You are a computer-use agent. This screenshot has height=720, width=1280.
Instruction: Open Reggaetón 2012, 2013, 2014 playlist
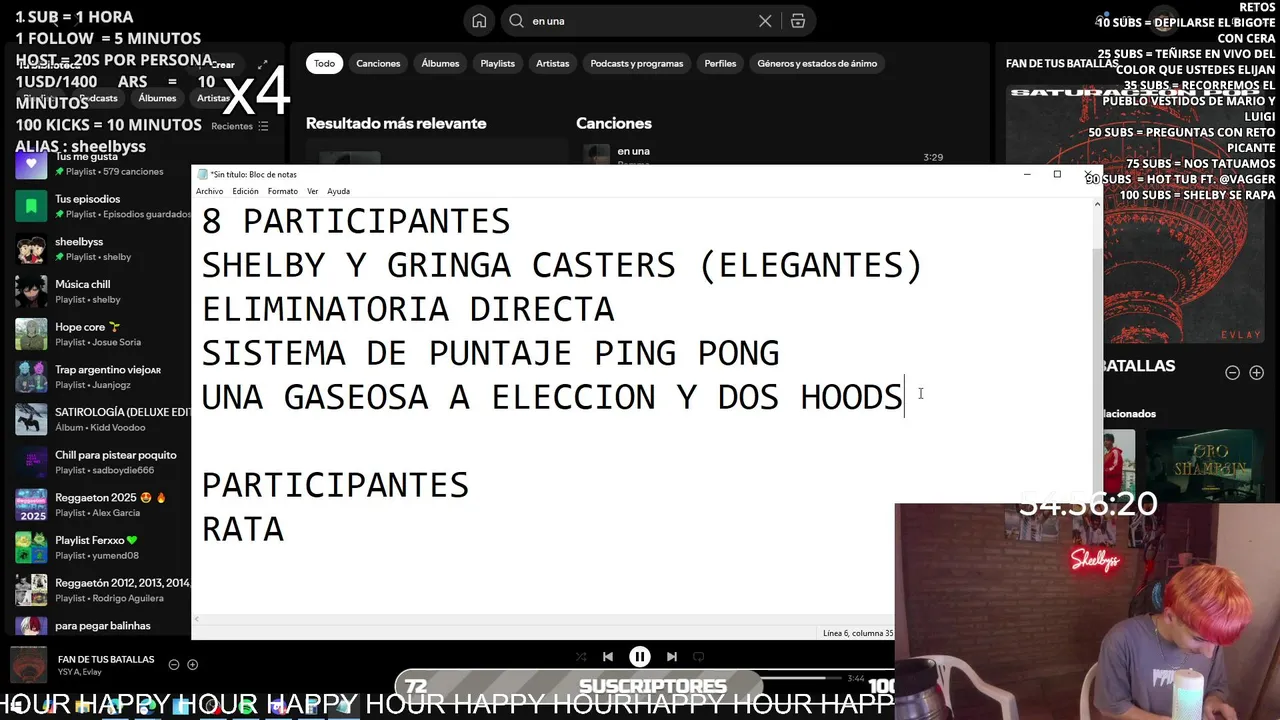100,590
